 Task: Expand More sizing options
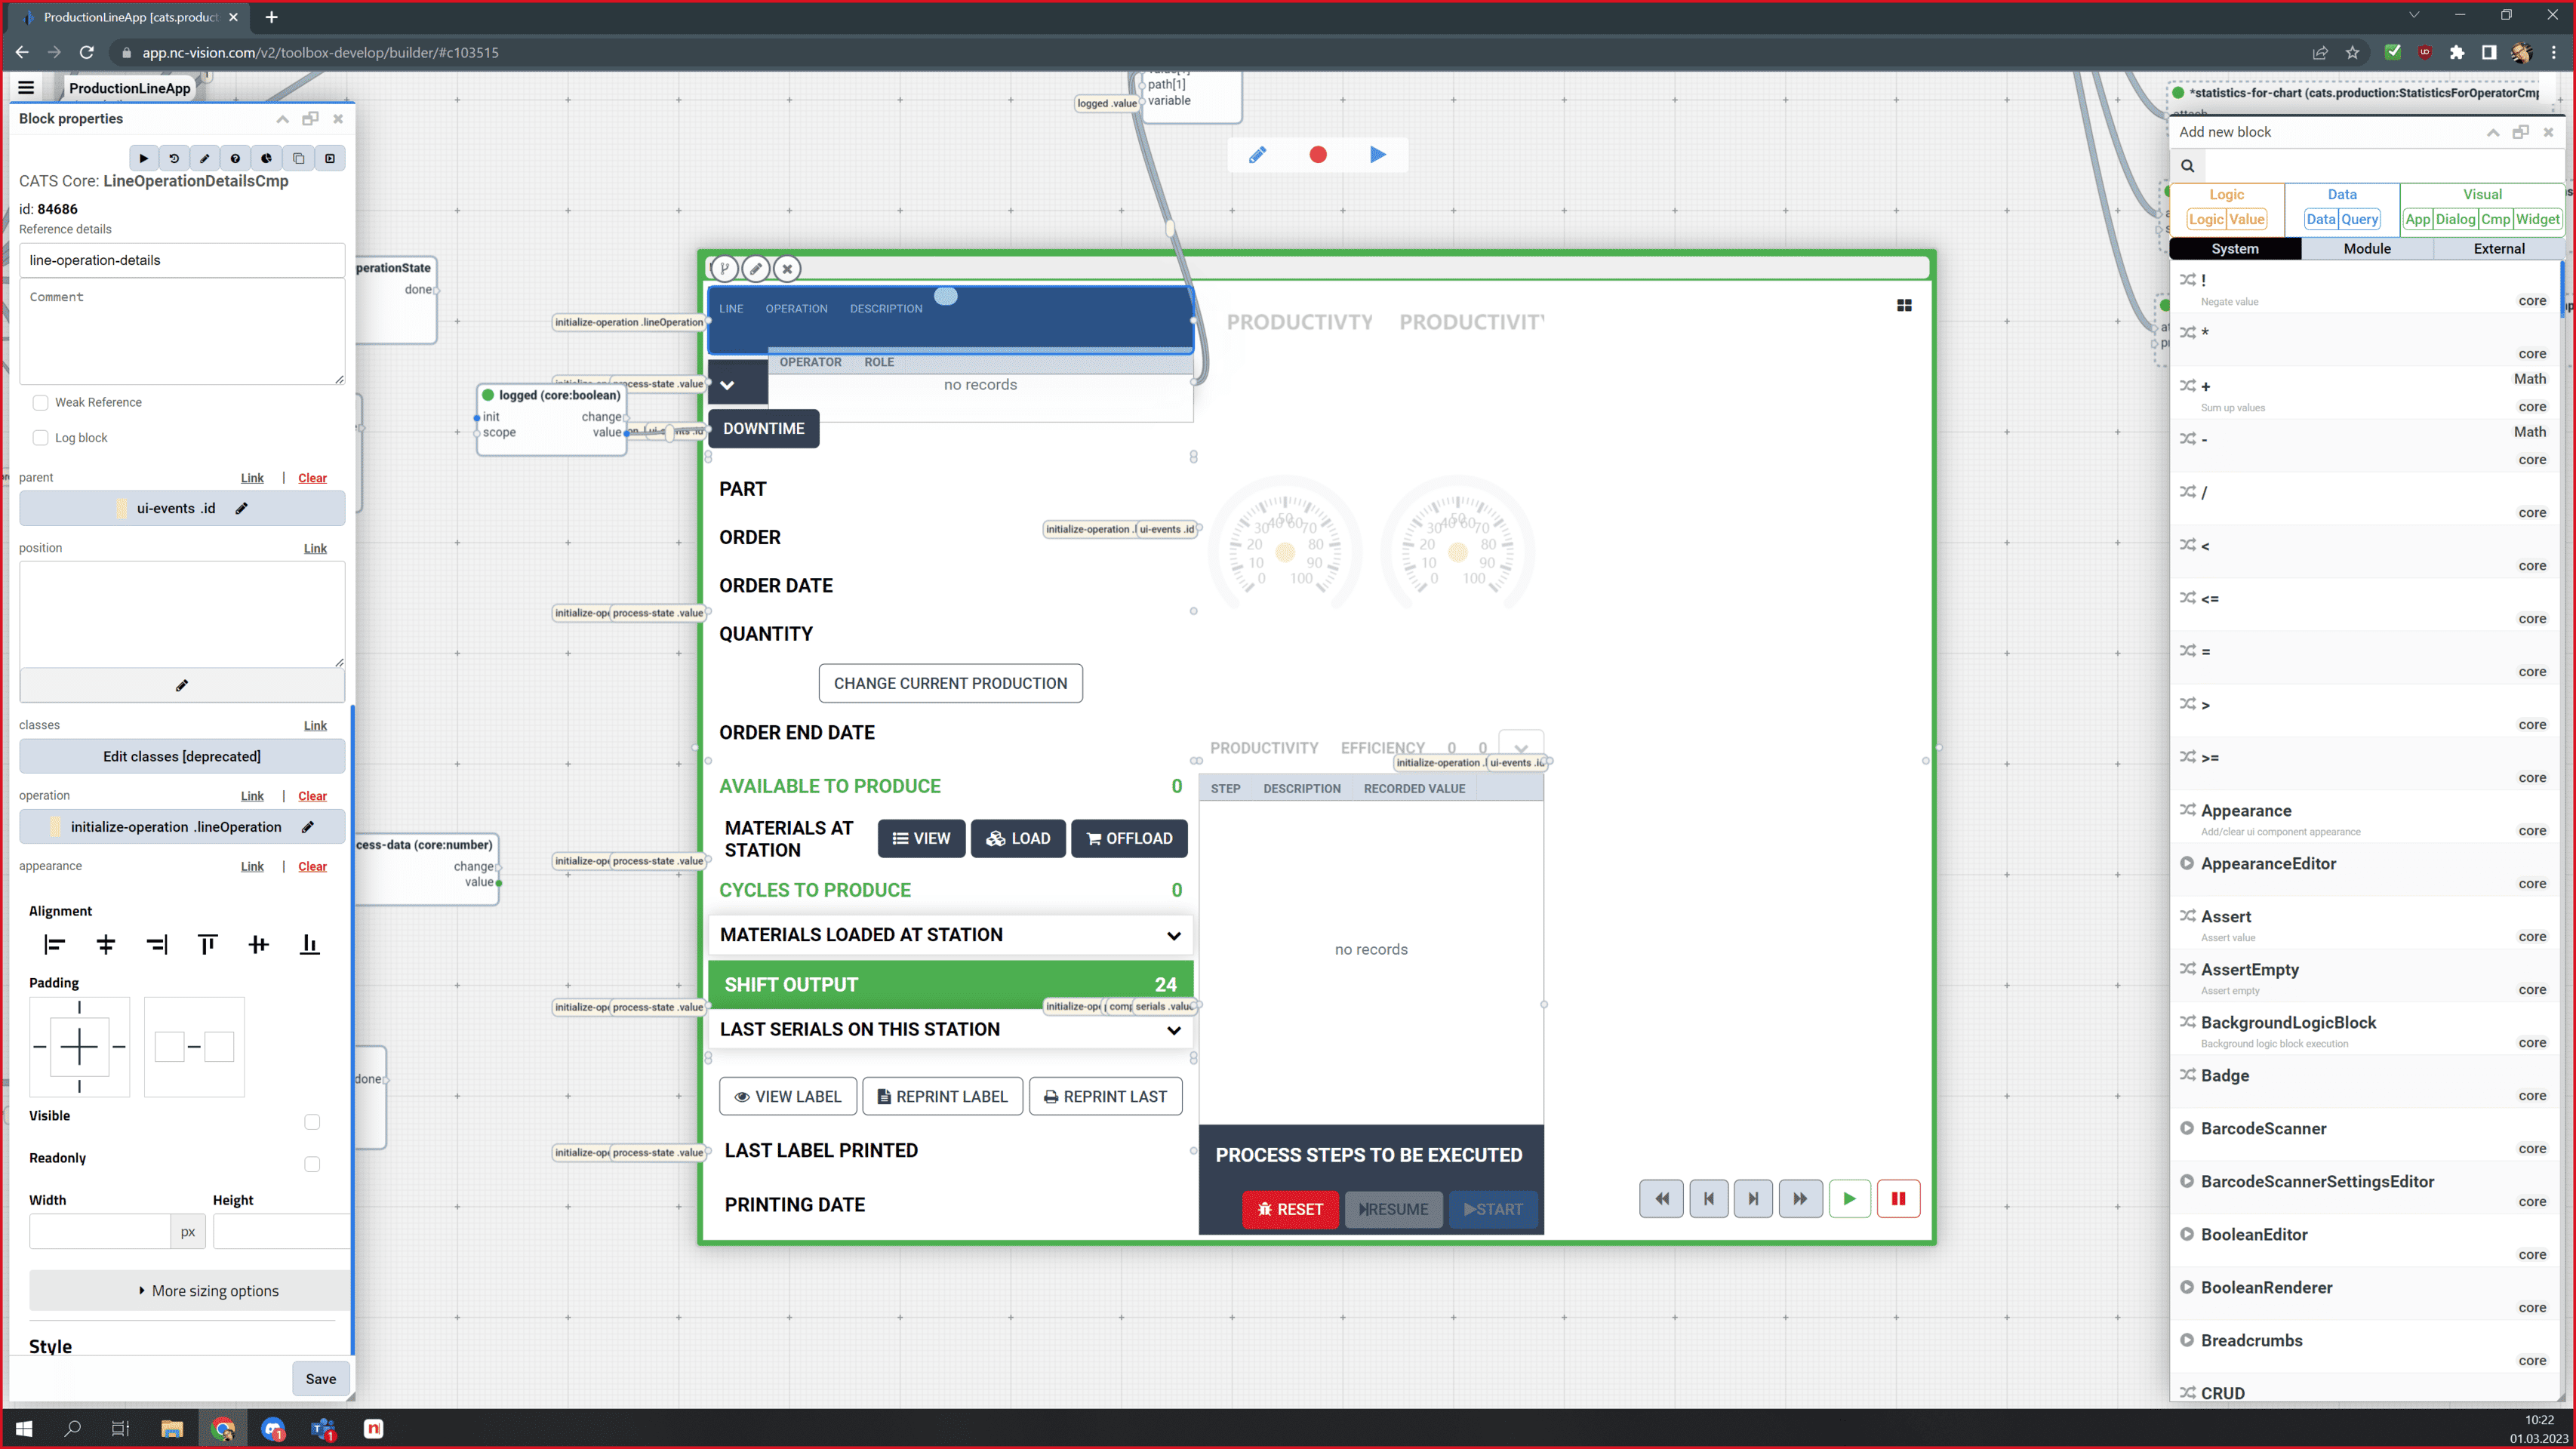pyautogui.click(x=190, y=1291)
